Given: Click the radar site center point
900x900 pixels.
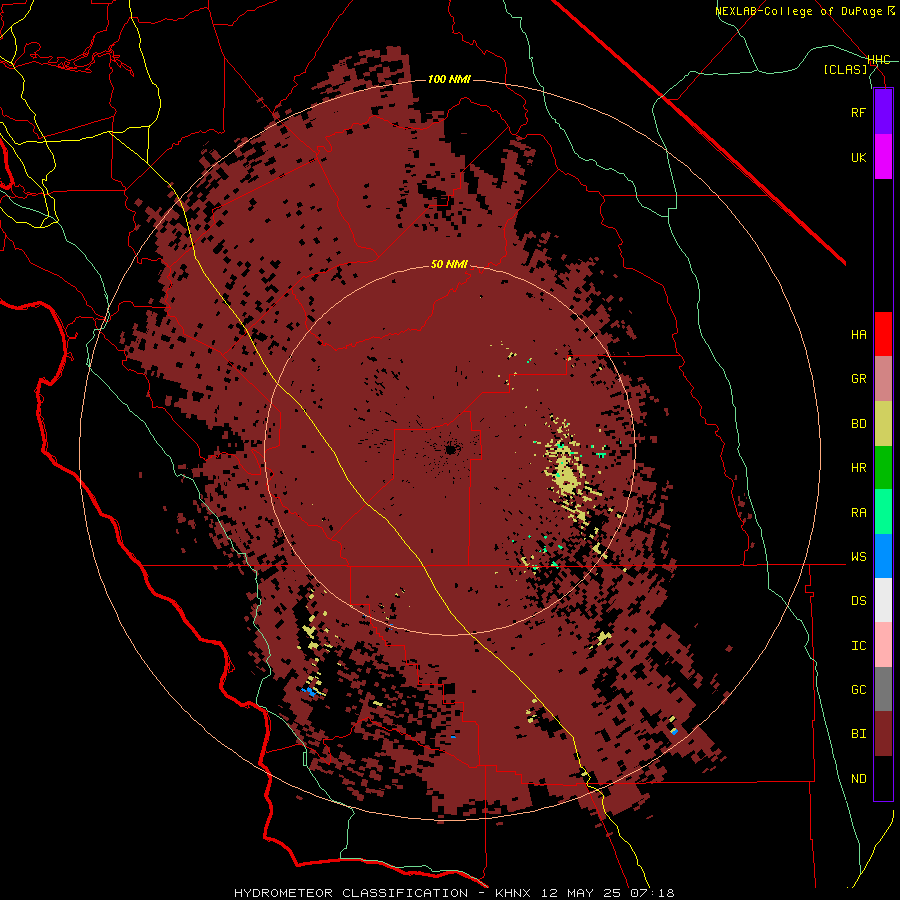Looking at the screenshot, I should click(451, 449).
